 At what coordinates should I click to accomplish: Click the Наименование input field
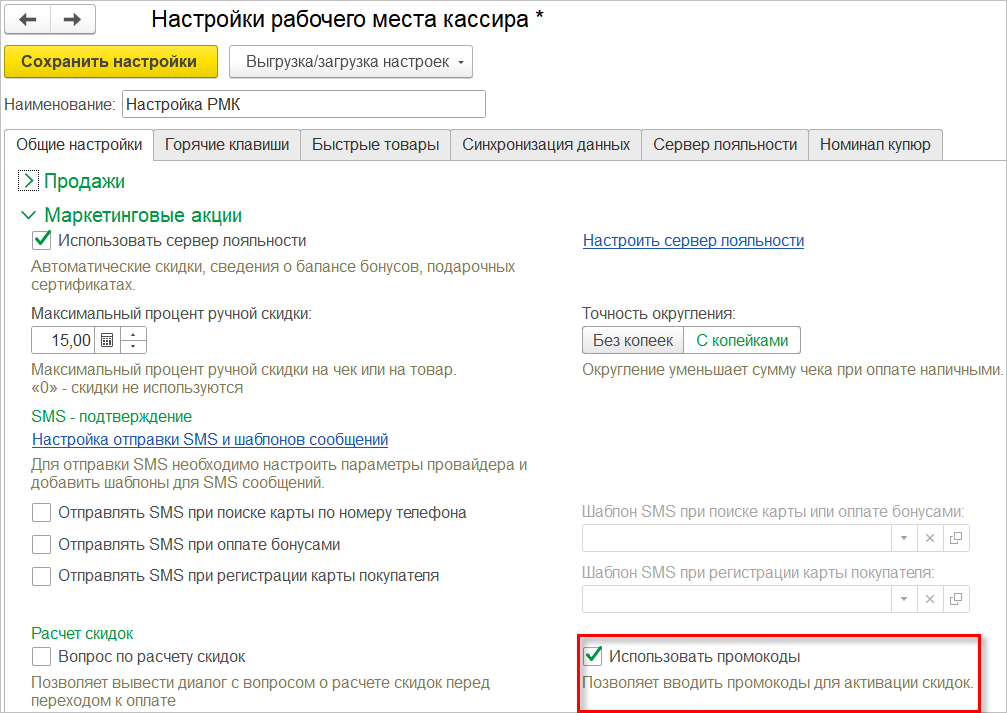tap(304, 104)
